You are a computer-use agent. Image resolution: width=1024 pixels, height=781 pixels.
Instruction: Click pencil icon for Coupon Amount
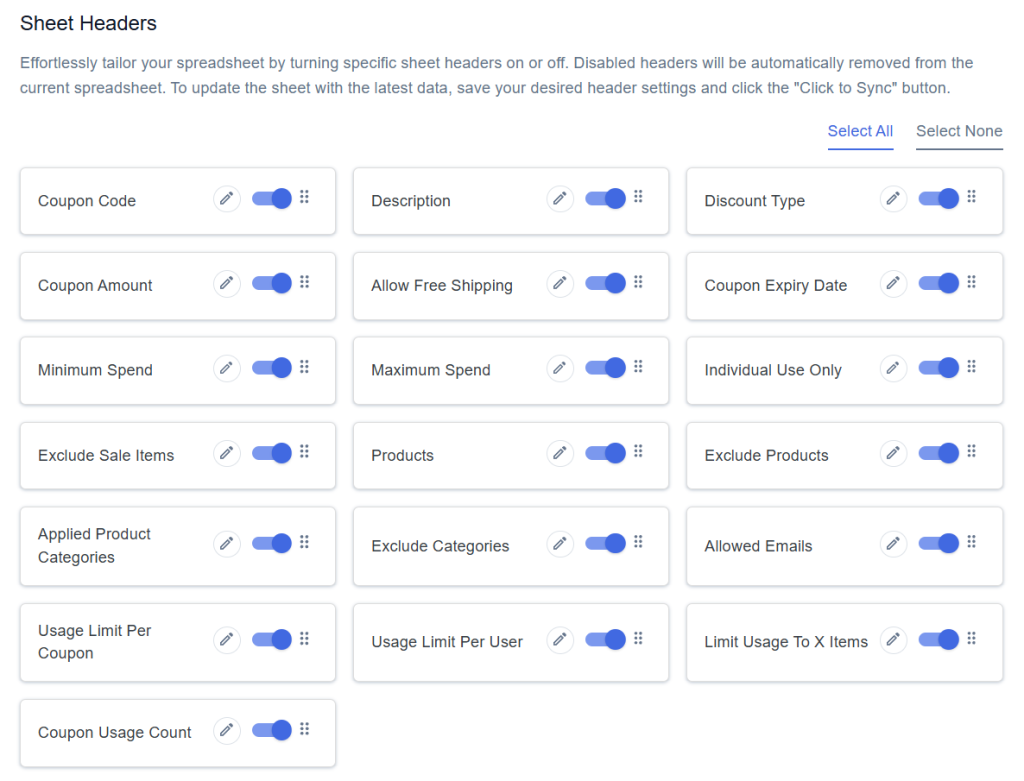[x=227, y=283]
